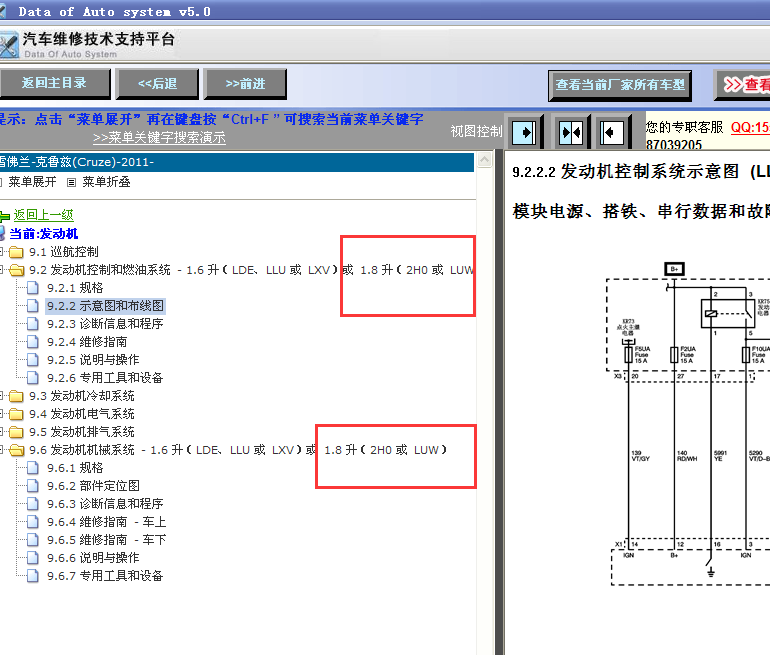Click page icon of 9.2.1 规格

click(33, 288)
